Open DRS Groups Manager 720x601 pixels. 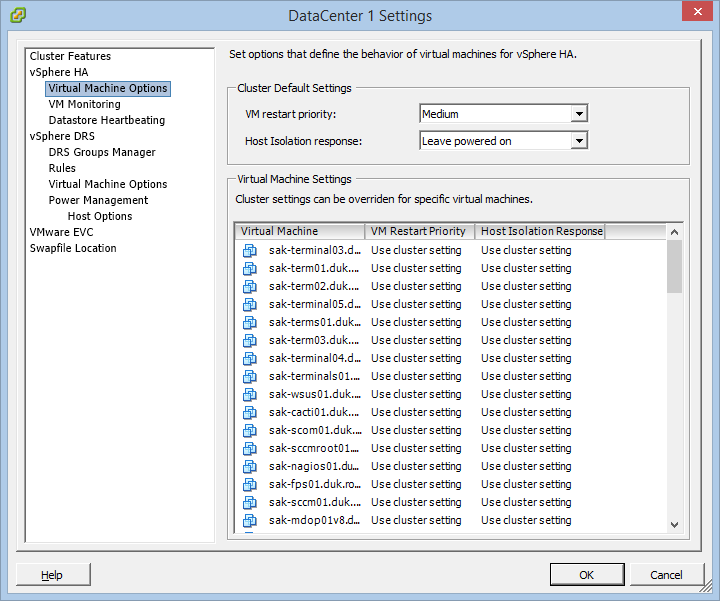click(102, 152)
